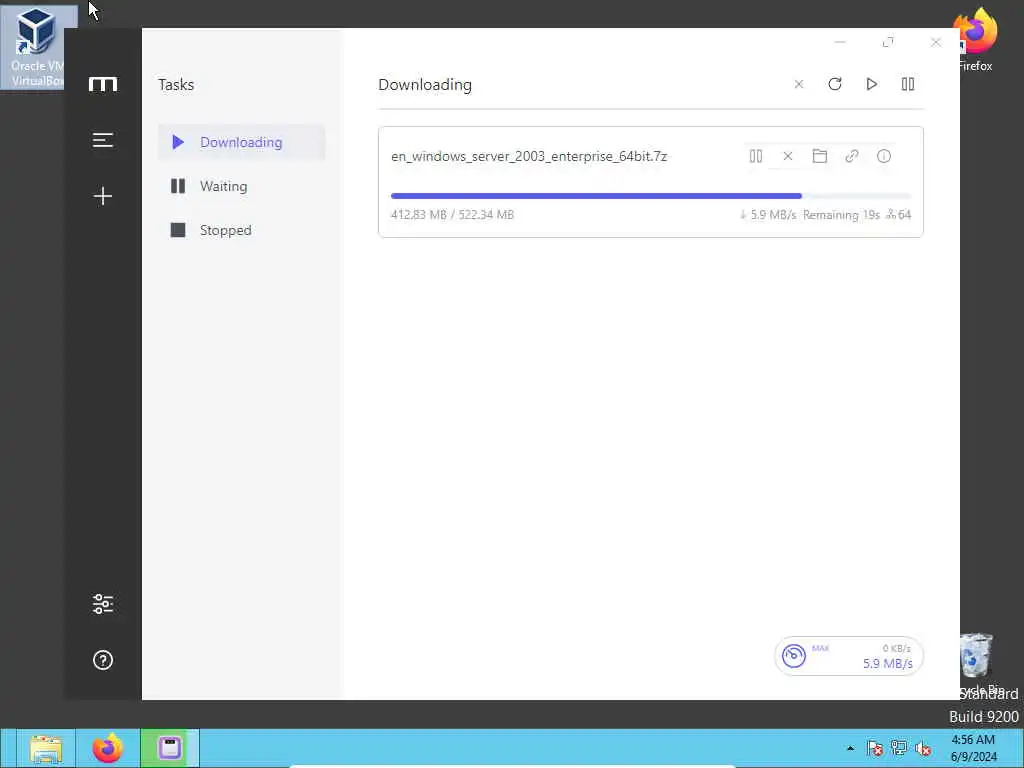Select the Stopped tasks tab
Viewport: 1024px width, 768px height.
click(242, 230)
